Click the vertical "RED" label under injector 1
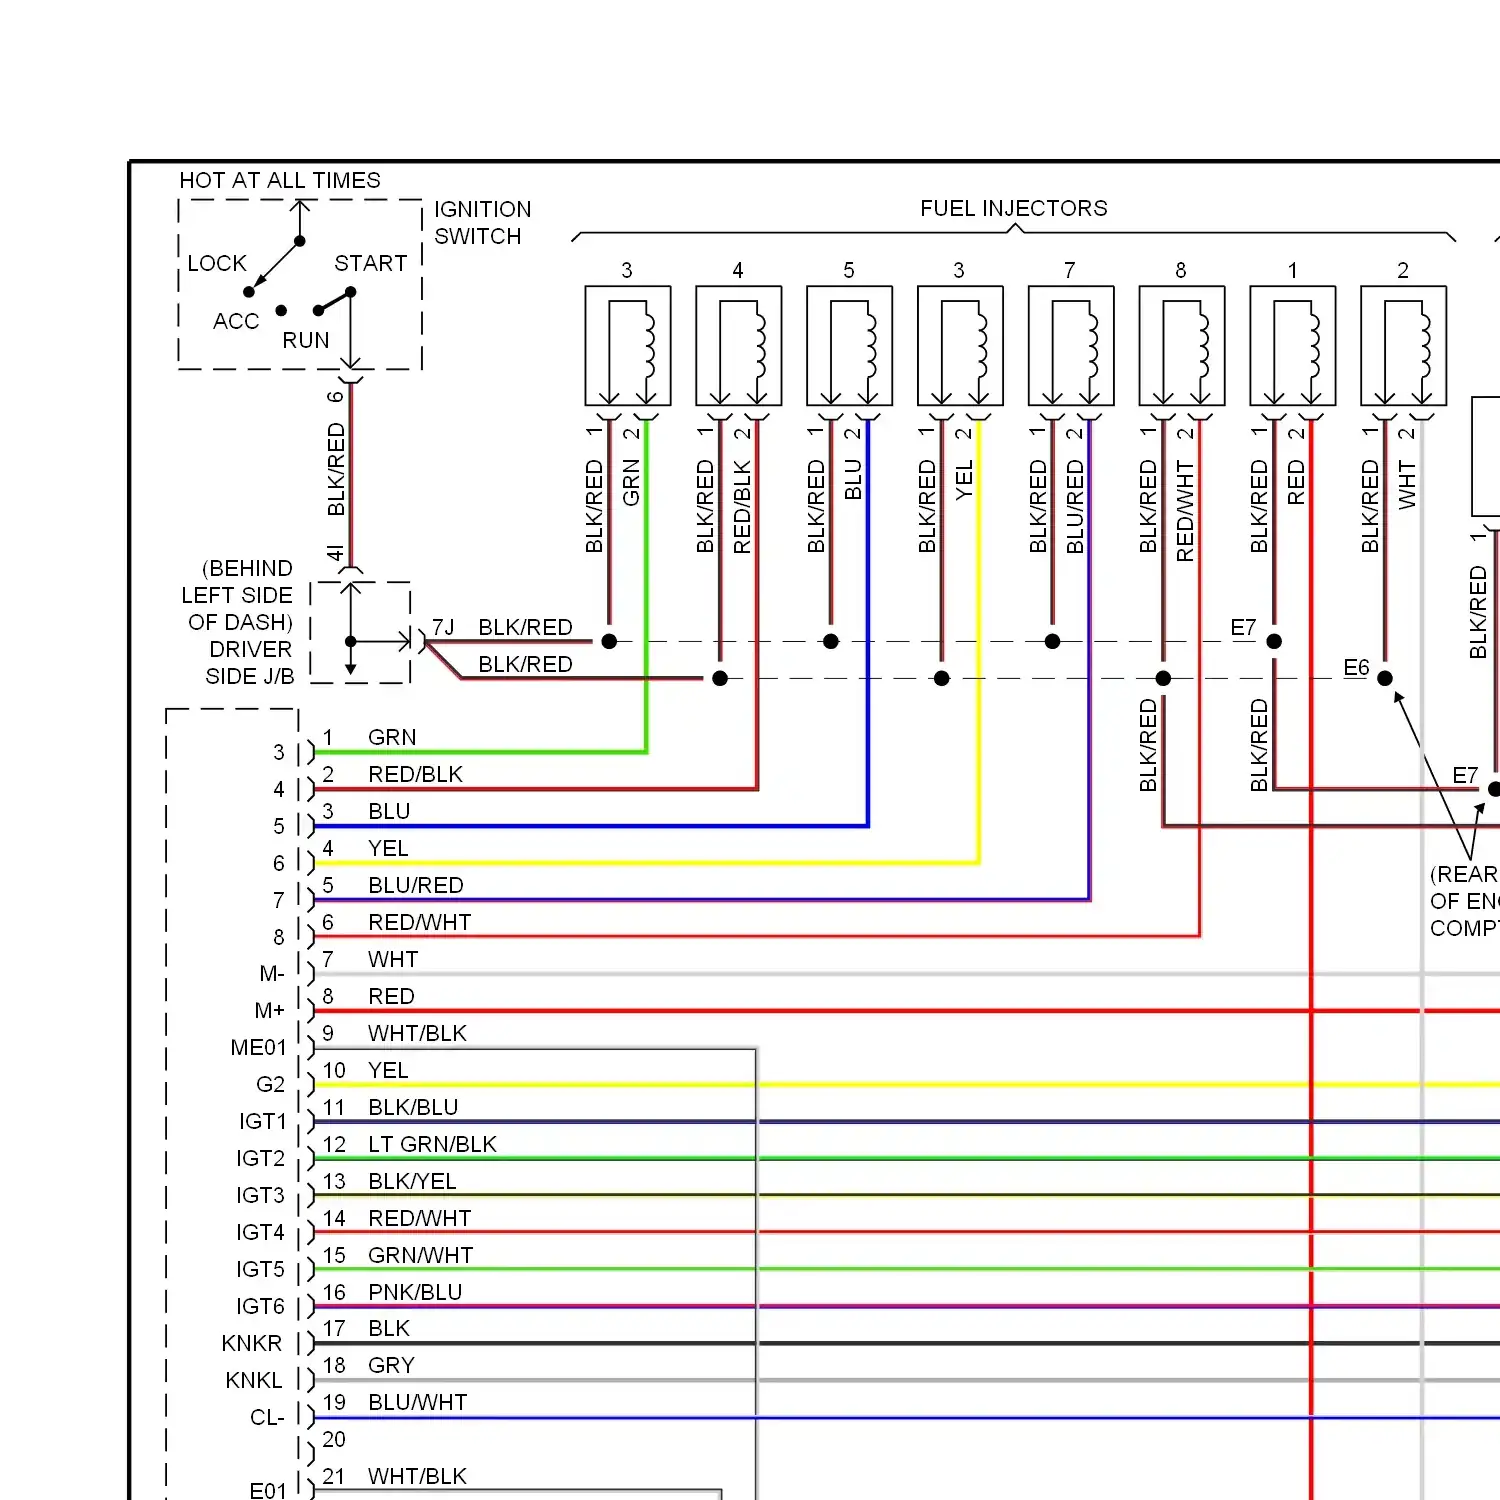 click(x=1296, y=482)
